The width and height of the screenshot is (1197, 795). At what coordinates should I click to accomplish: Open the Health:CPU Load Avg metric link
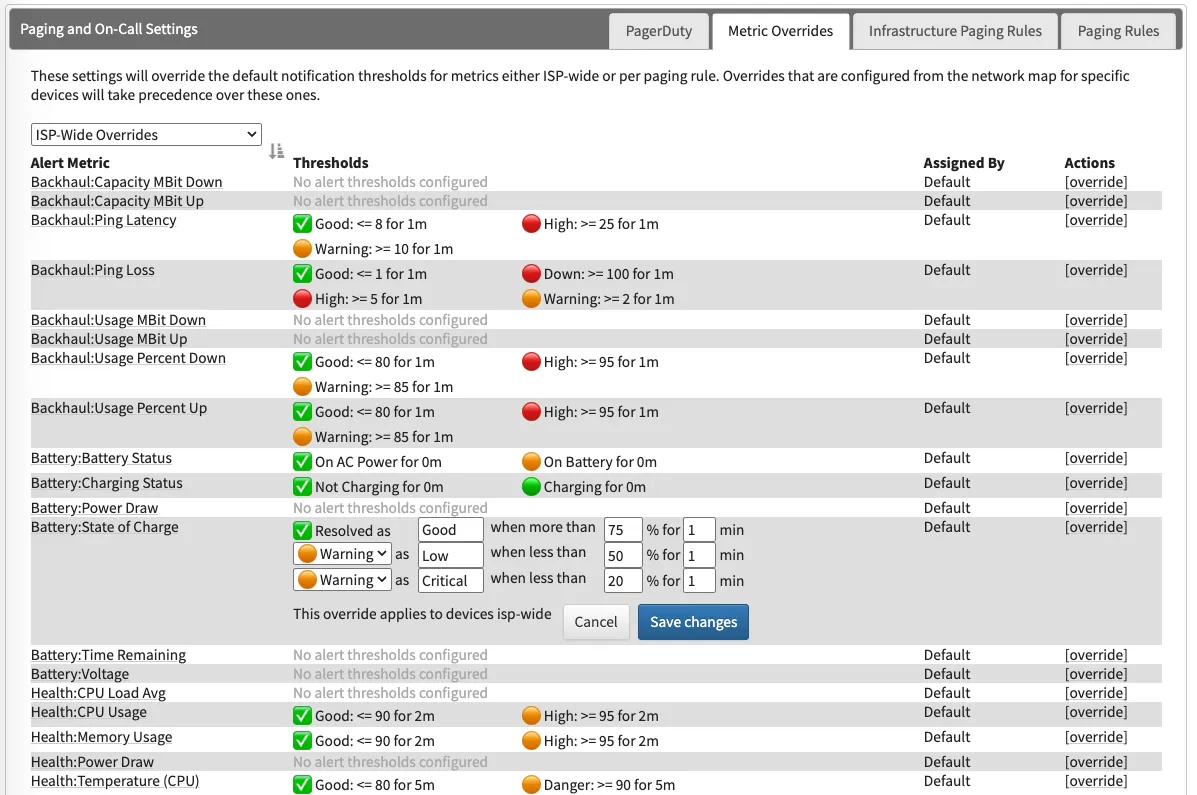(98, 693)
